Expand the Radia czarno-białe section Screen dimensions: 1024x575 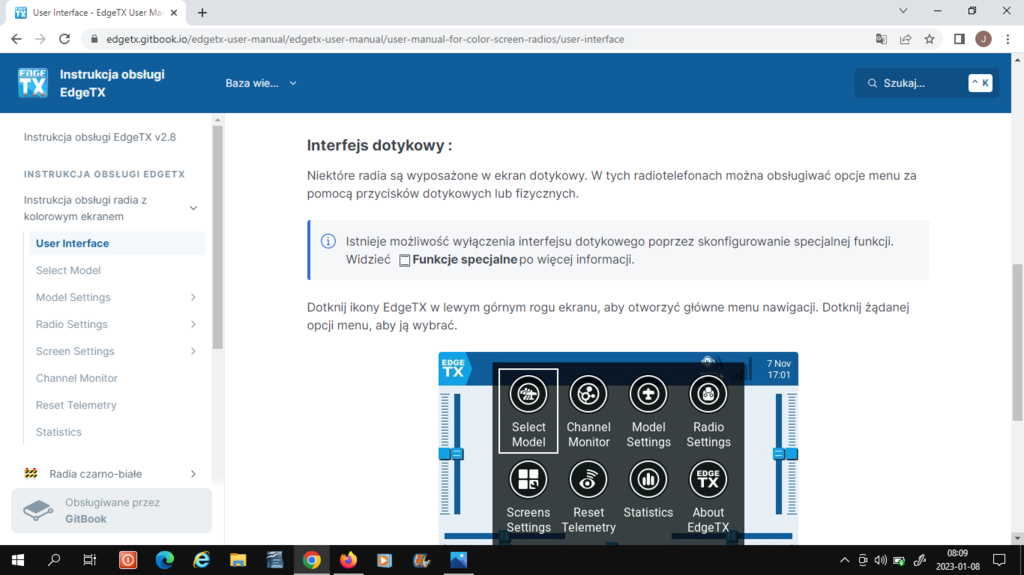[193, 474]
